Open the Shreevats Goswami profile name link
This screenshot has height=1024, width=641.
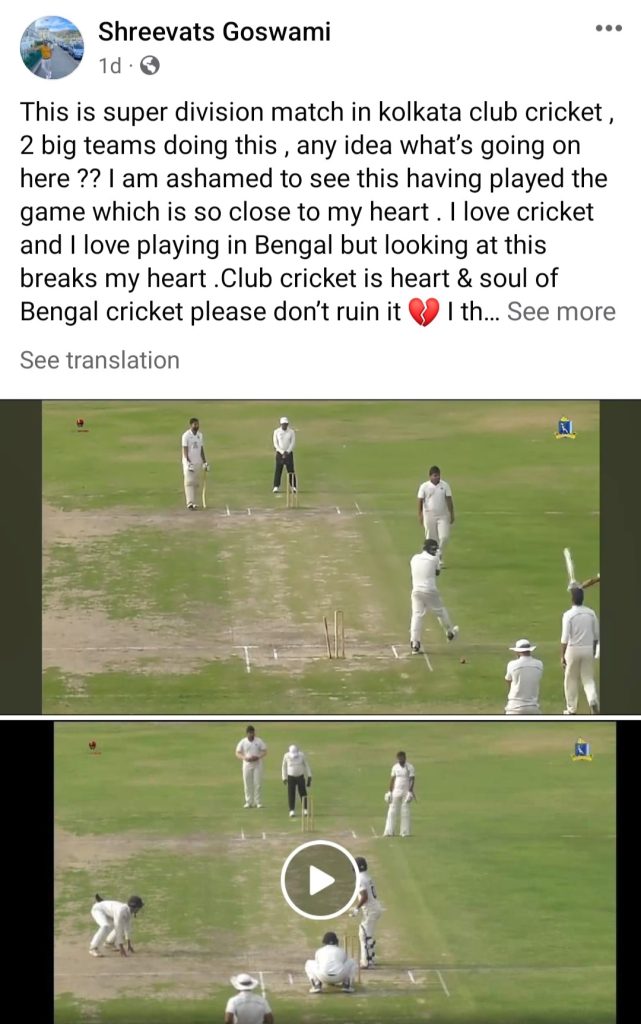pyautogui.click(x=214, y=31)
